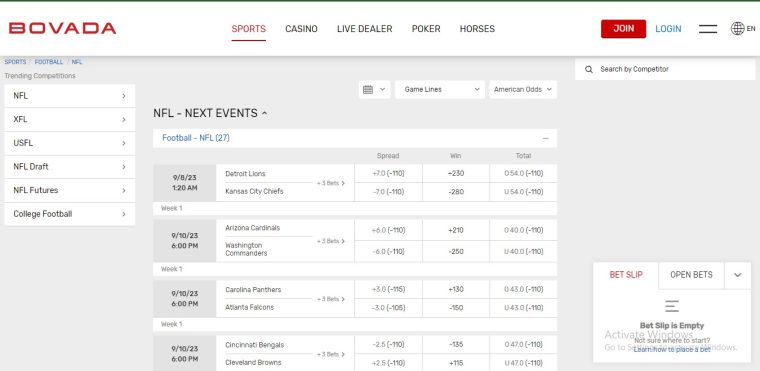Click the Bovada logo

[x=63, y=29]
